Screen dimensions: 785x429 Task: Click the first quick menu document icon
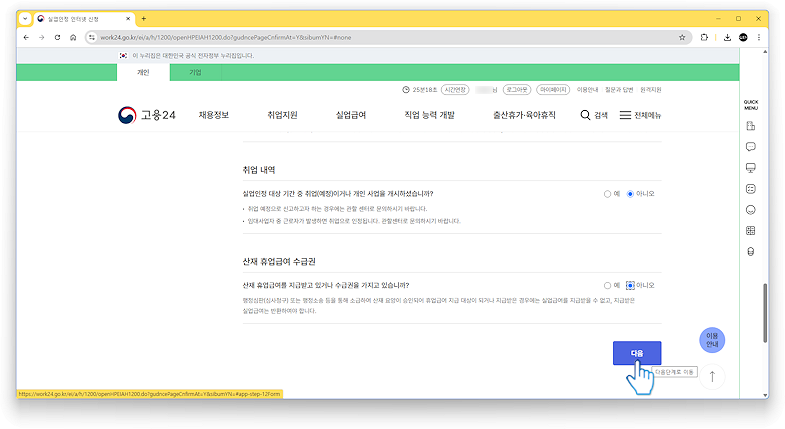click(x=750, y=126)
